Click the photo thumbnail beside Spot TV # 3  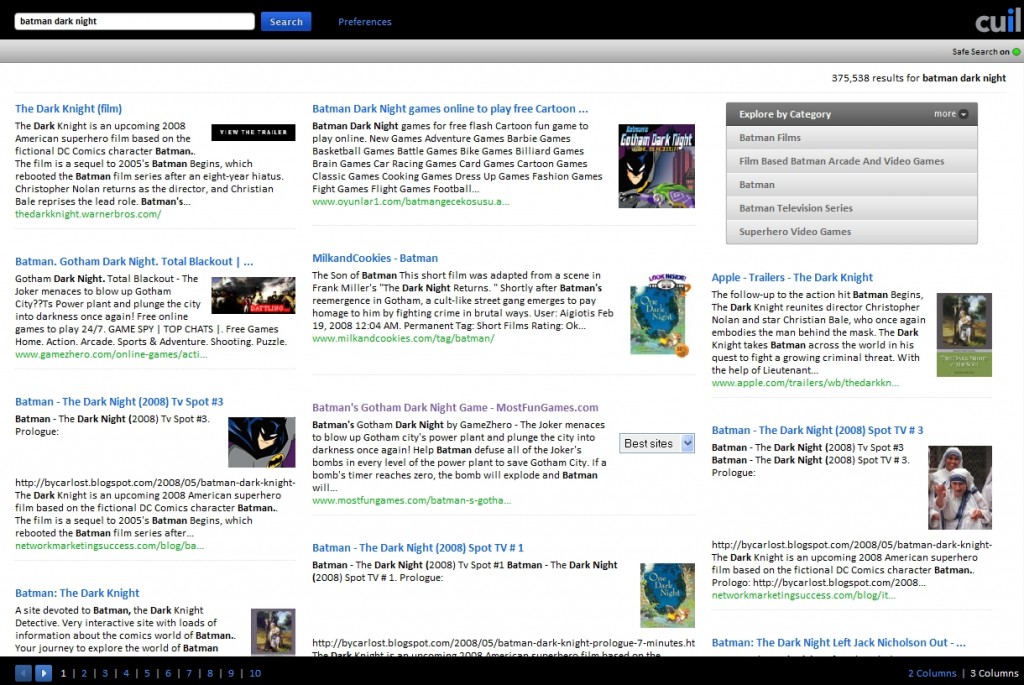[x=960, y=488]
